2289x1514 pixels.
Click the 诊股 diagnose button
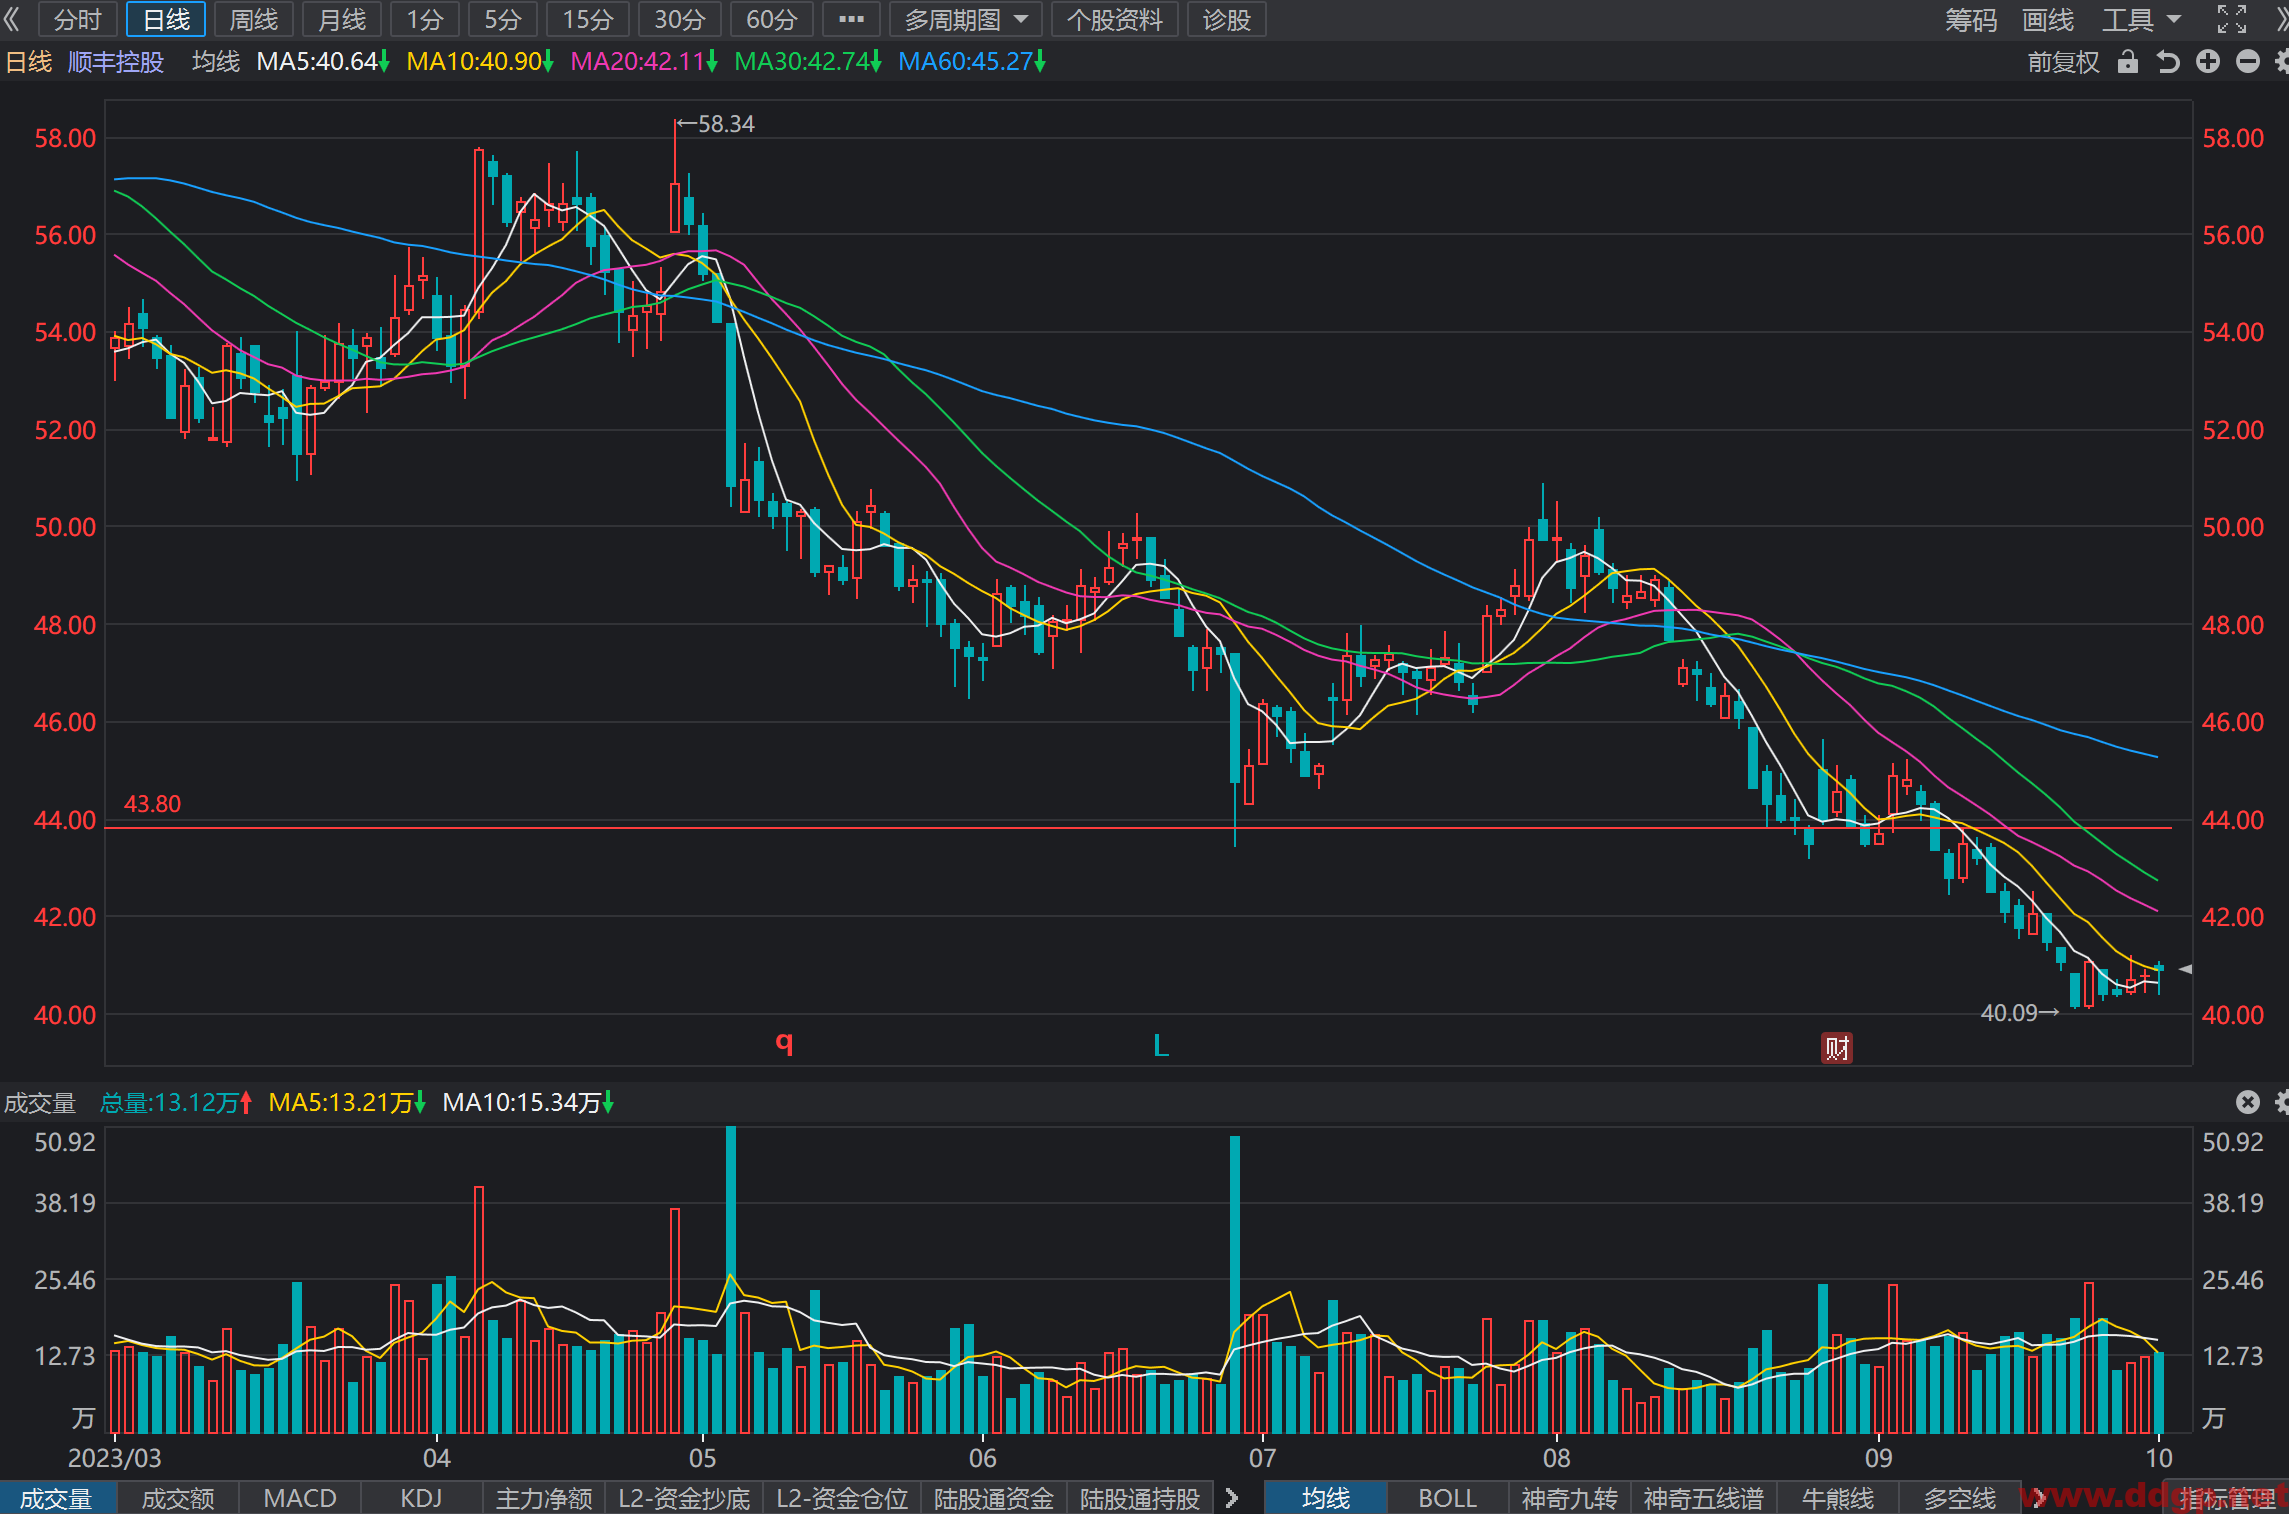pyautogui.click(x=1227, y=19)
